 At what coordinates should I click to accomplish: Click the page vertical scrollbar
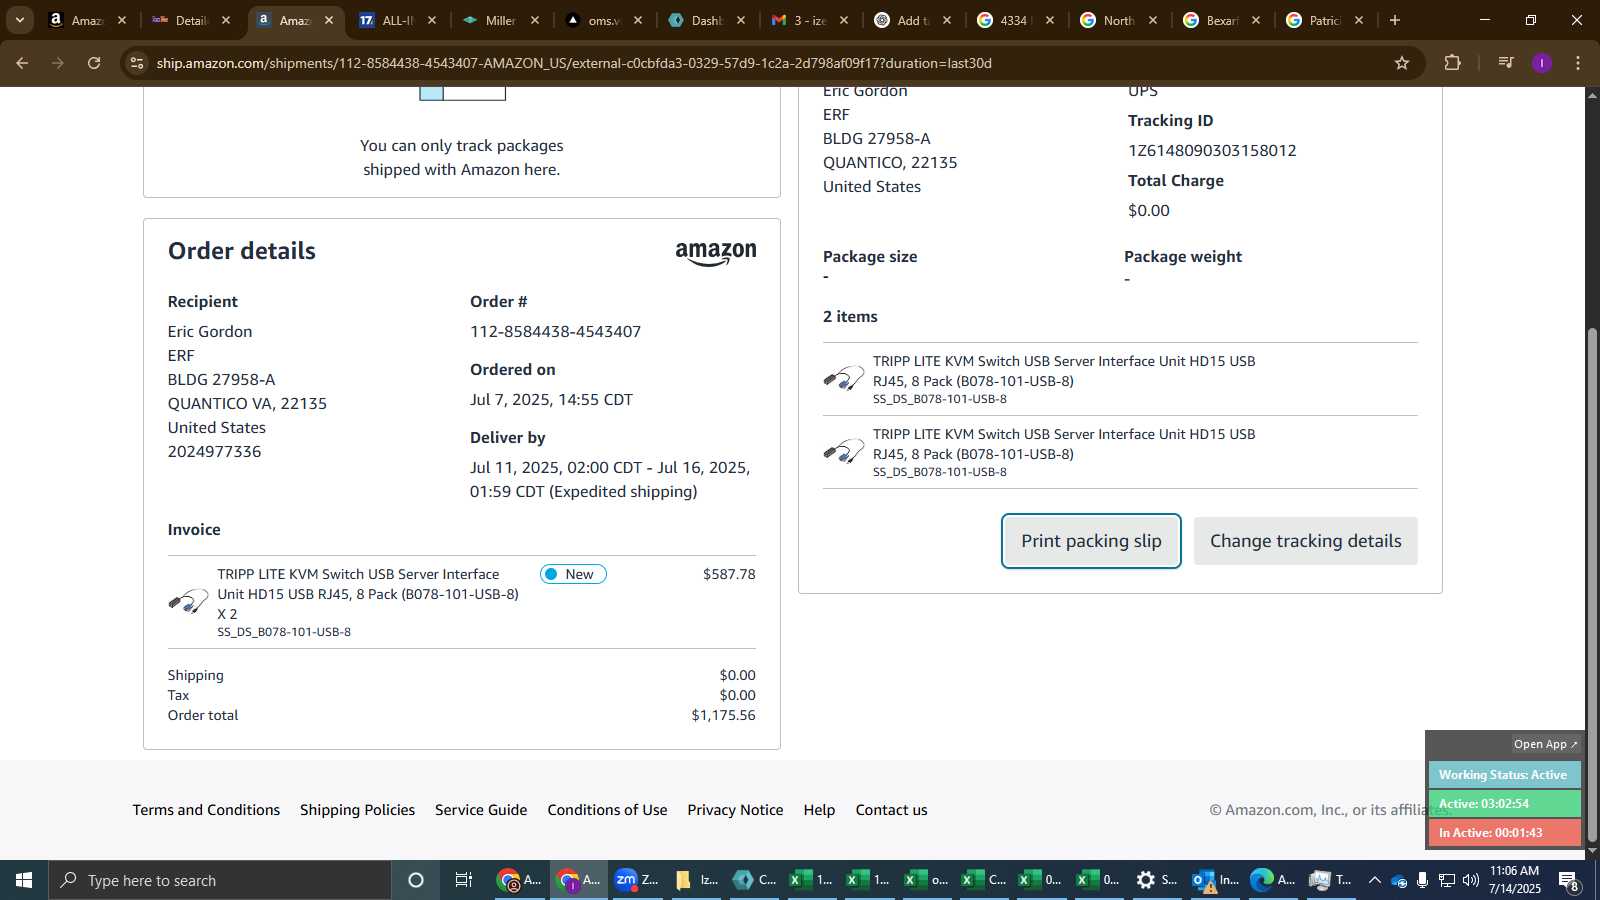click(x=1592, y=585)
